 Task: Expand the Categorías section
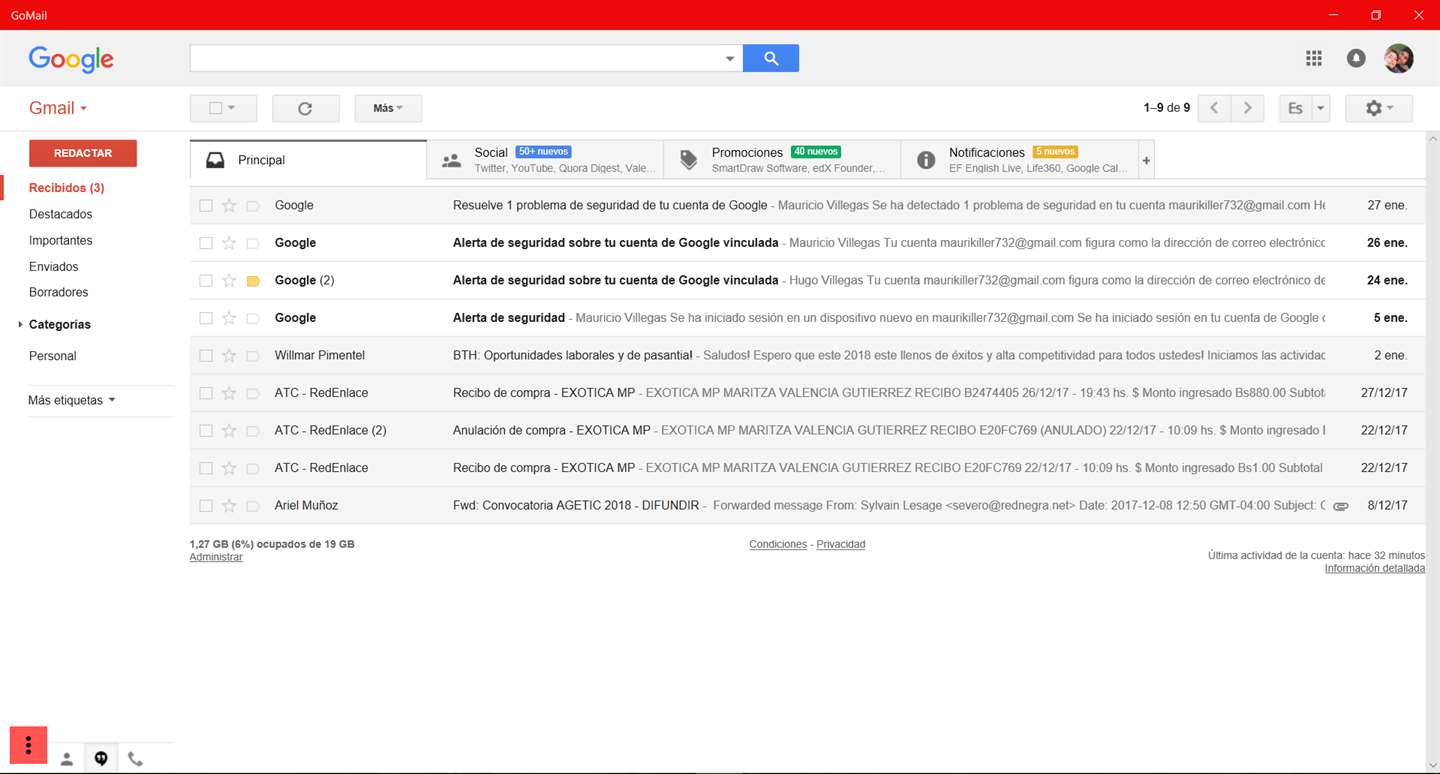(21, 324)
